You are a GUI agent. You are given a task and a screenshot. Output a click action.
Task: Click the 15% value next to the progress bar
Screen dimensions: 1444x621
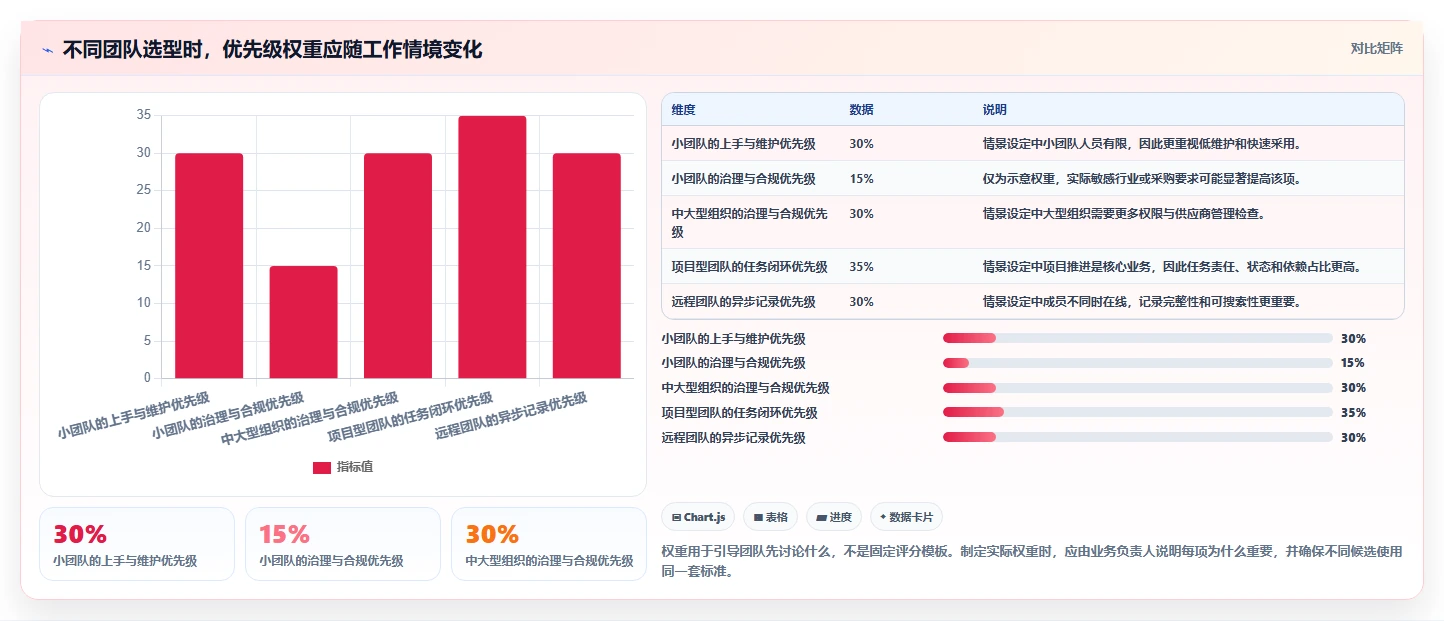tap(1353, 363)
